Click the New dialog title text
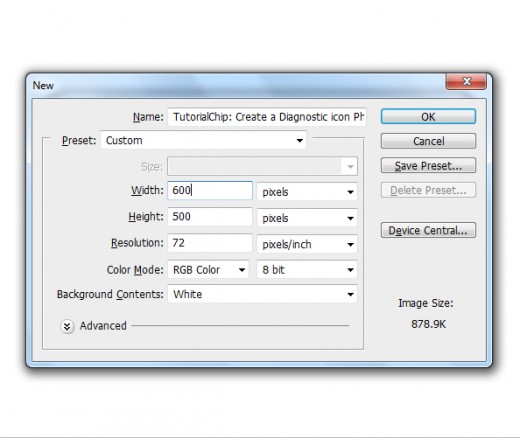The image size is (520, 438). click(x=43, y=85)
